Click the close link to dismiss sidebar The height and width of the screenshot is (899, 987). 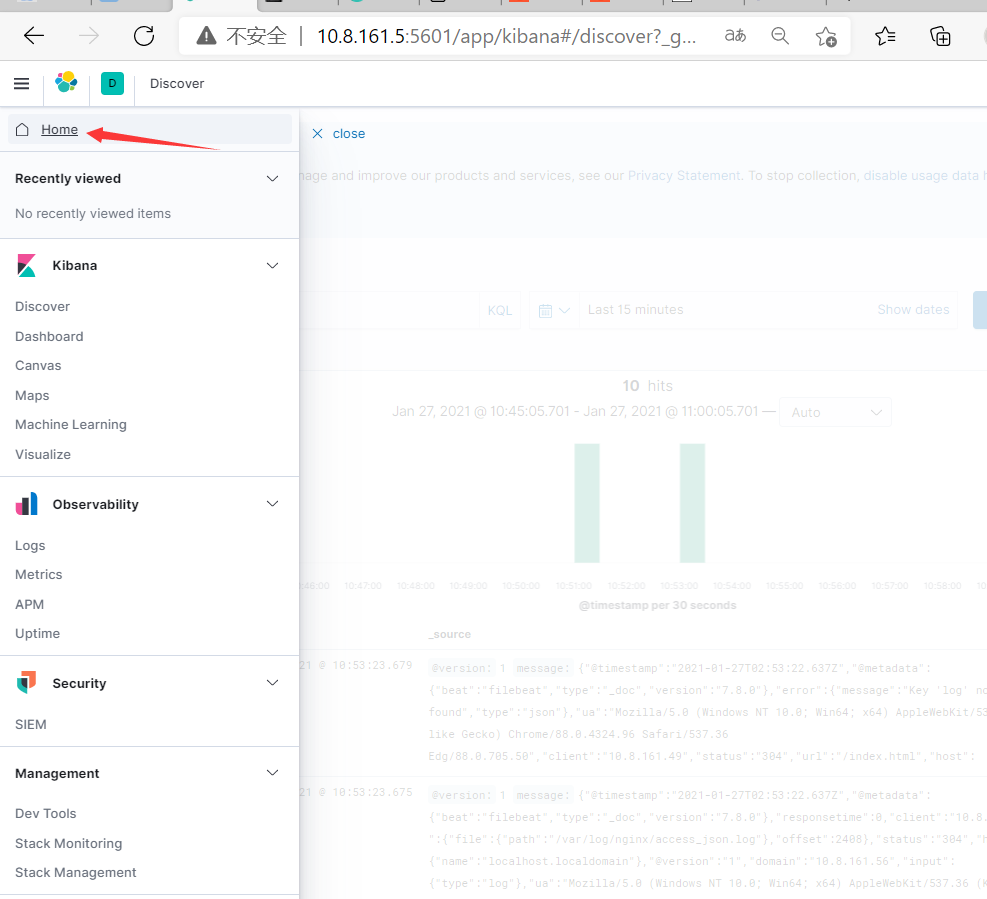(349, 133)
